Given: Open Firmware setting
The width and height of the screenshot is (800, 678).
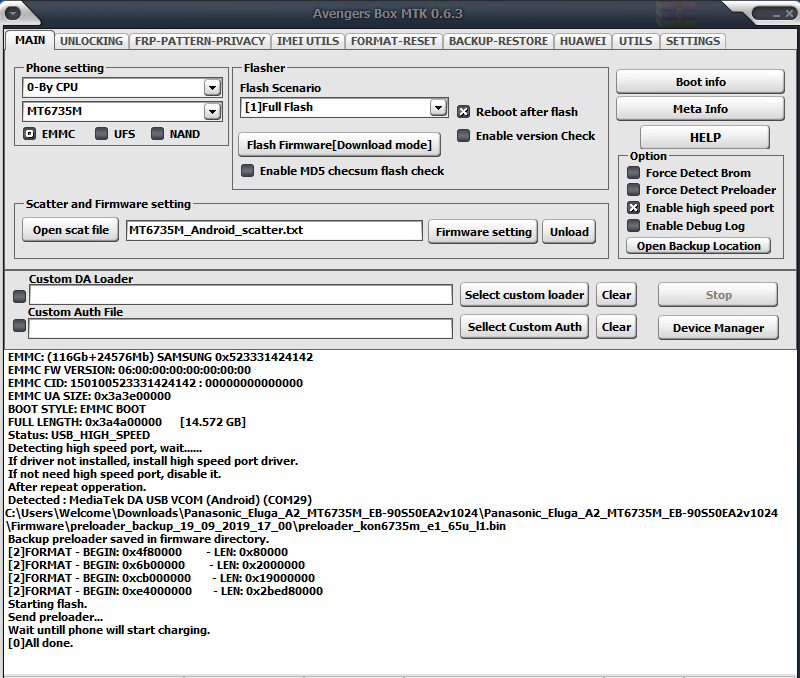Looking at the screenshot, I should coord(483,232).
